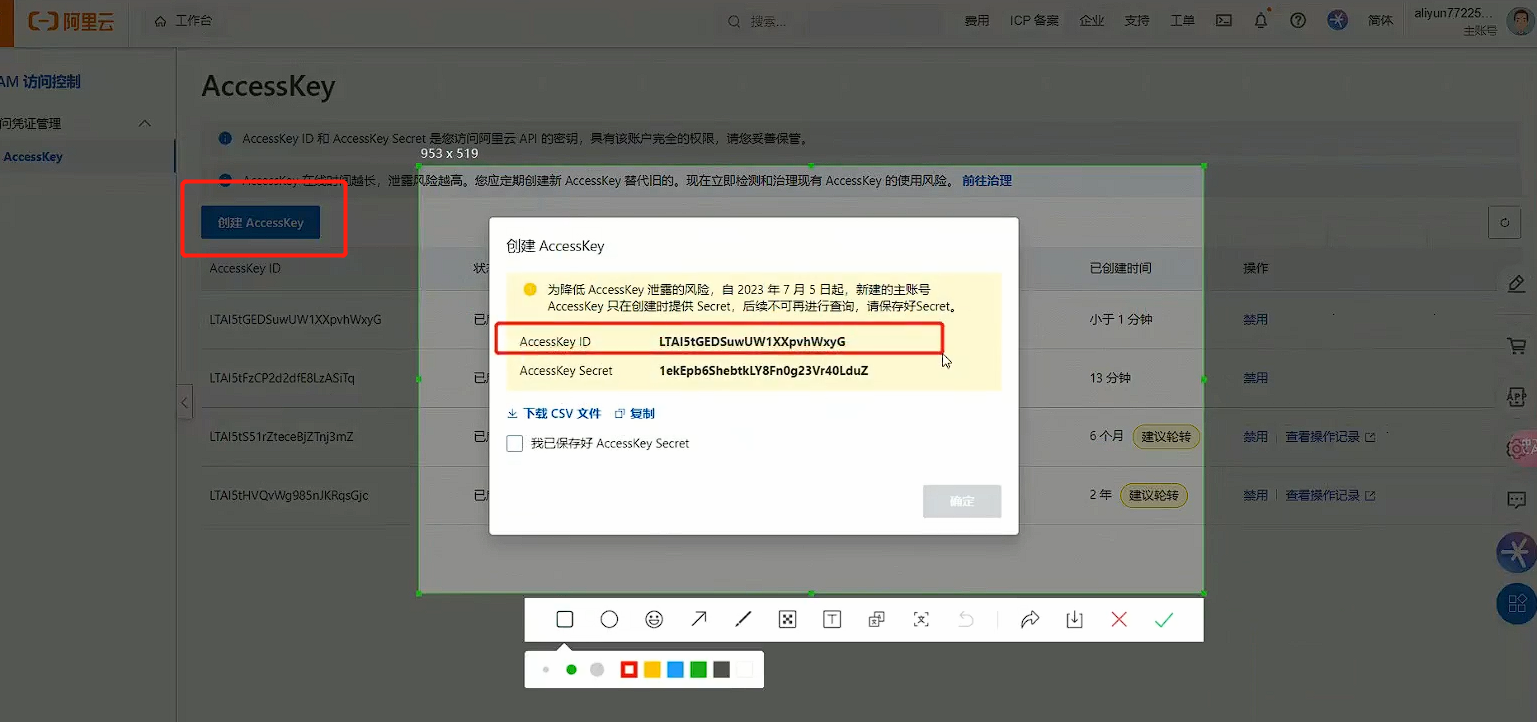Collapse the 凭证管理 sidebar section chevron
This screenshot has height=722, width=1537.
[x=144, y=123]
